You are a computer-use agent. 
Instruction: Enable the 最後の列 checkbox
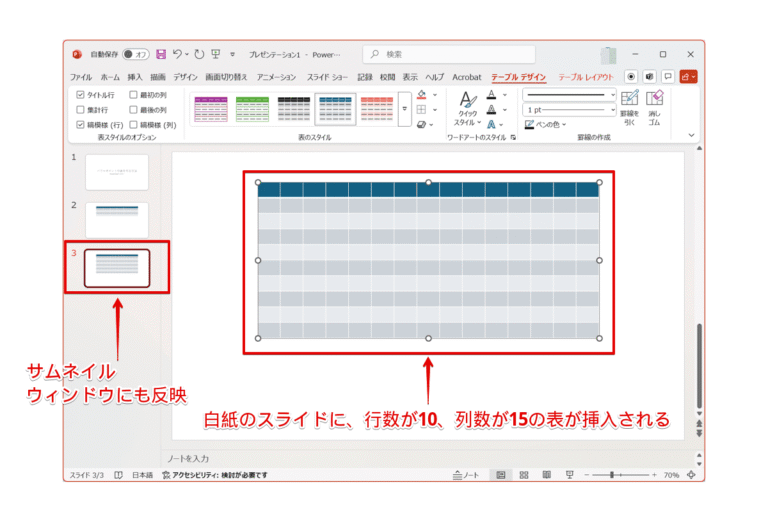click(133, 110)
